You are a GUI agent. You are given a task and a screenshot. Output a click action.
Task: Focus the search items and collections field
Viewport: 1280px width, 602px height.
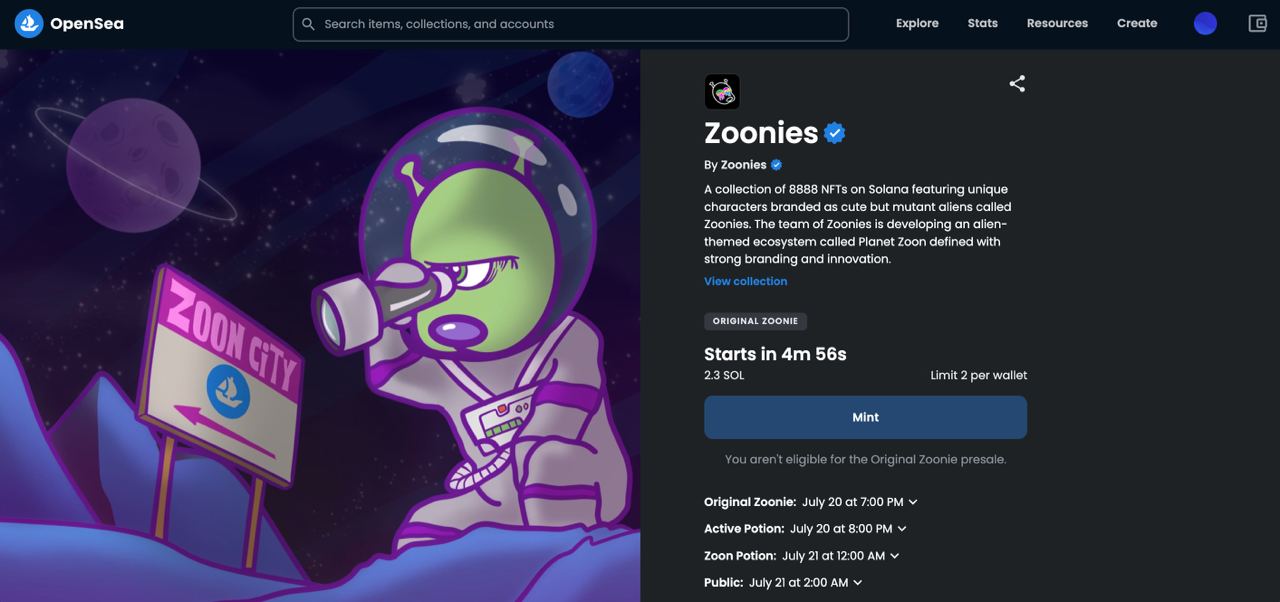click(x=580, y=24)
